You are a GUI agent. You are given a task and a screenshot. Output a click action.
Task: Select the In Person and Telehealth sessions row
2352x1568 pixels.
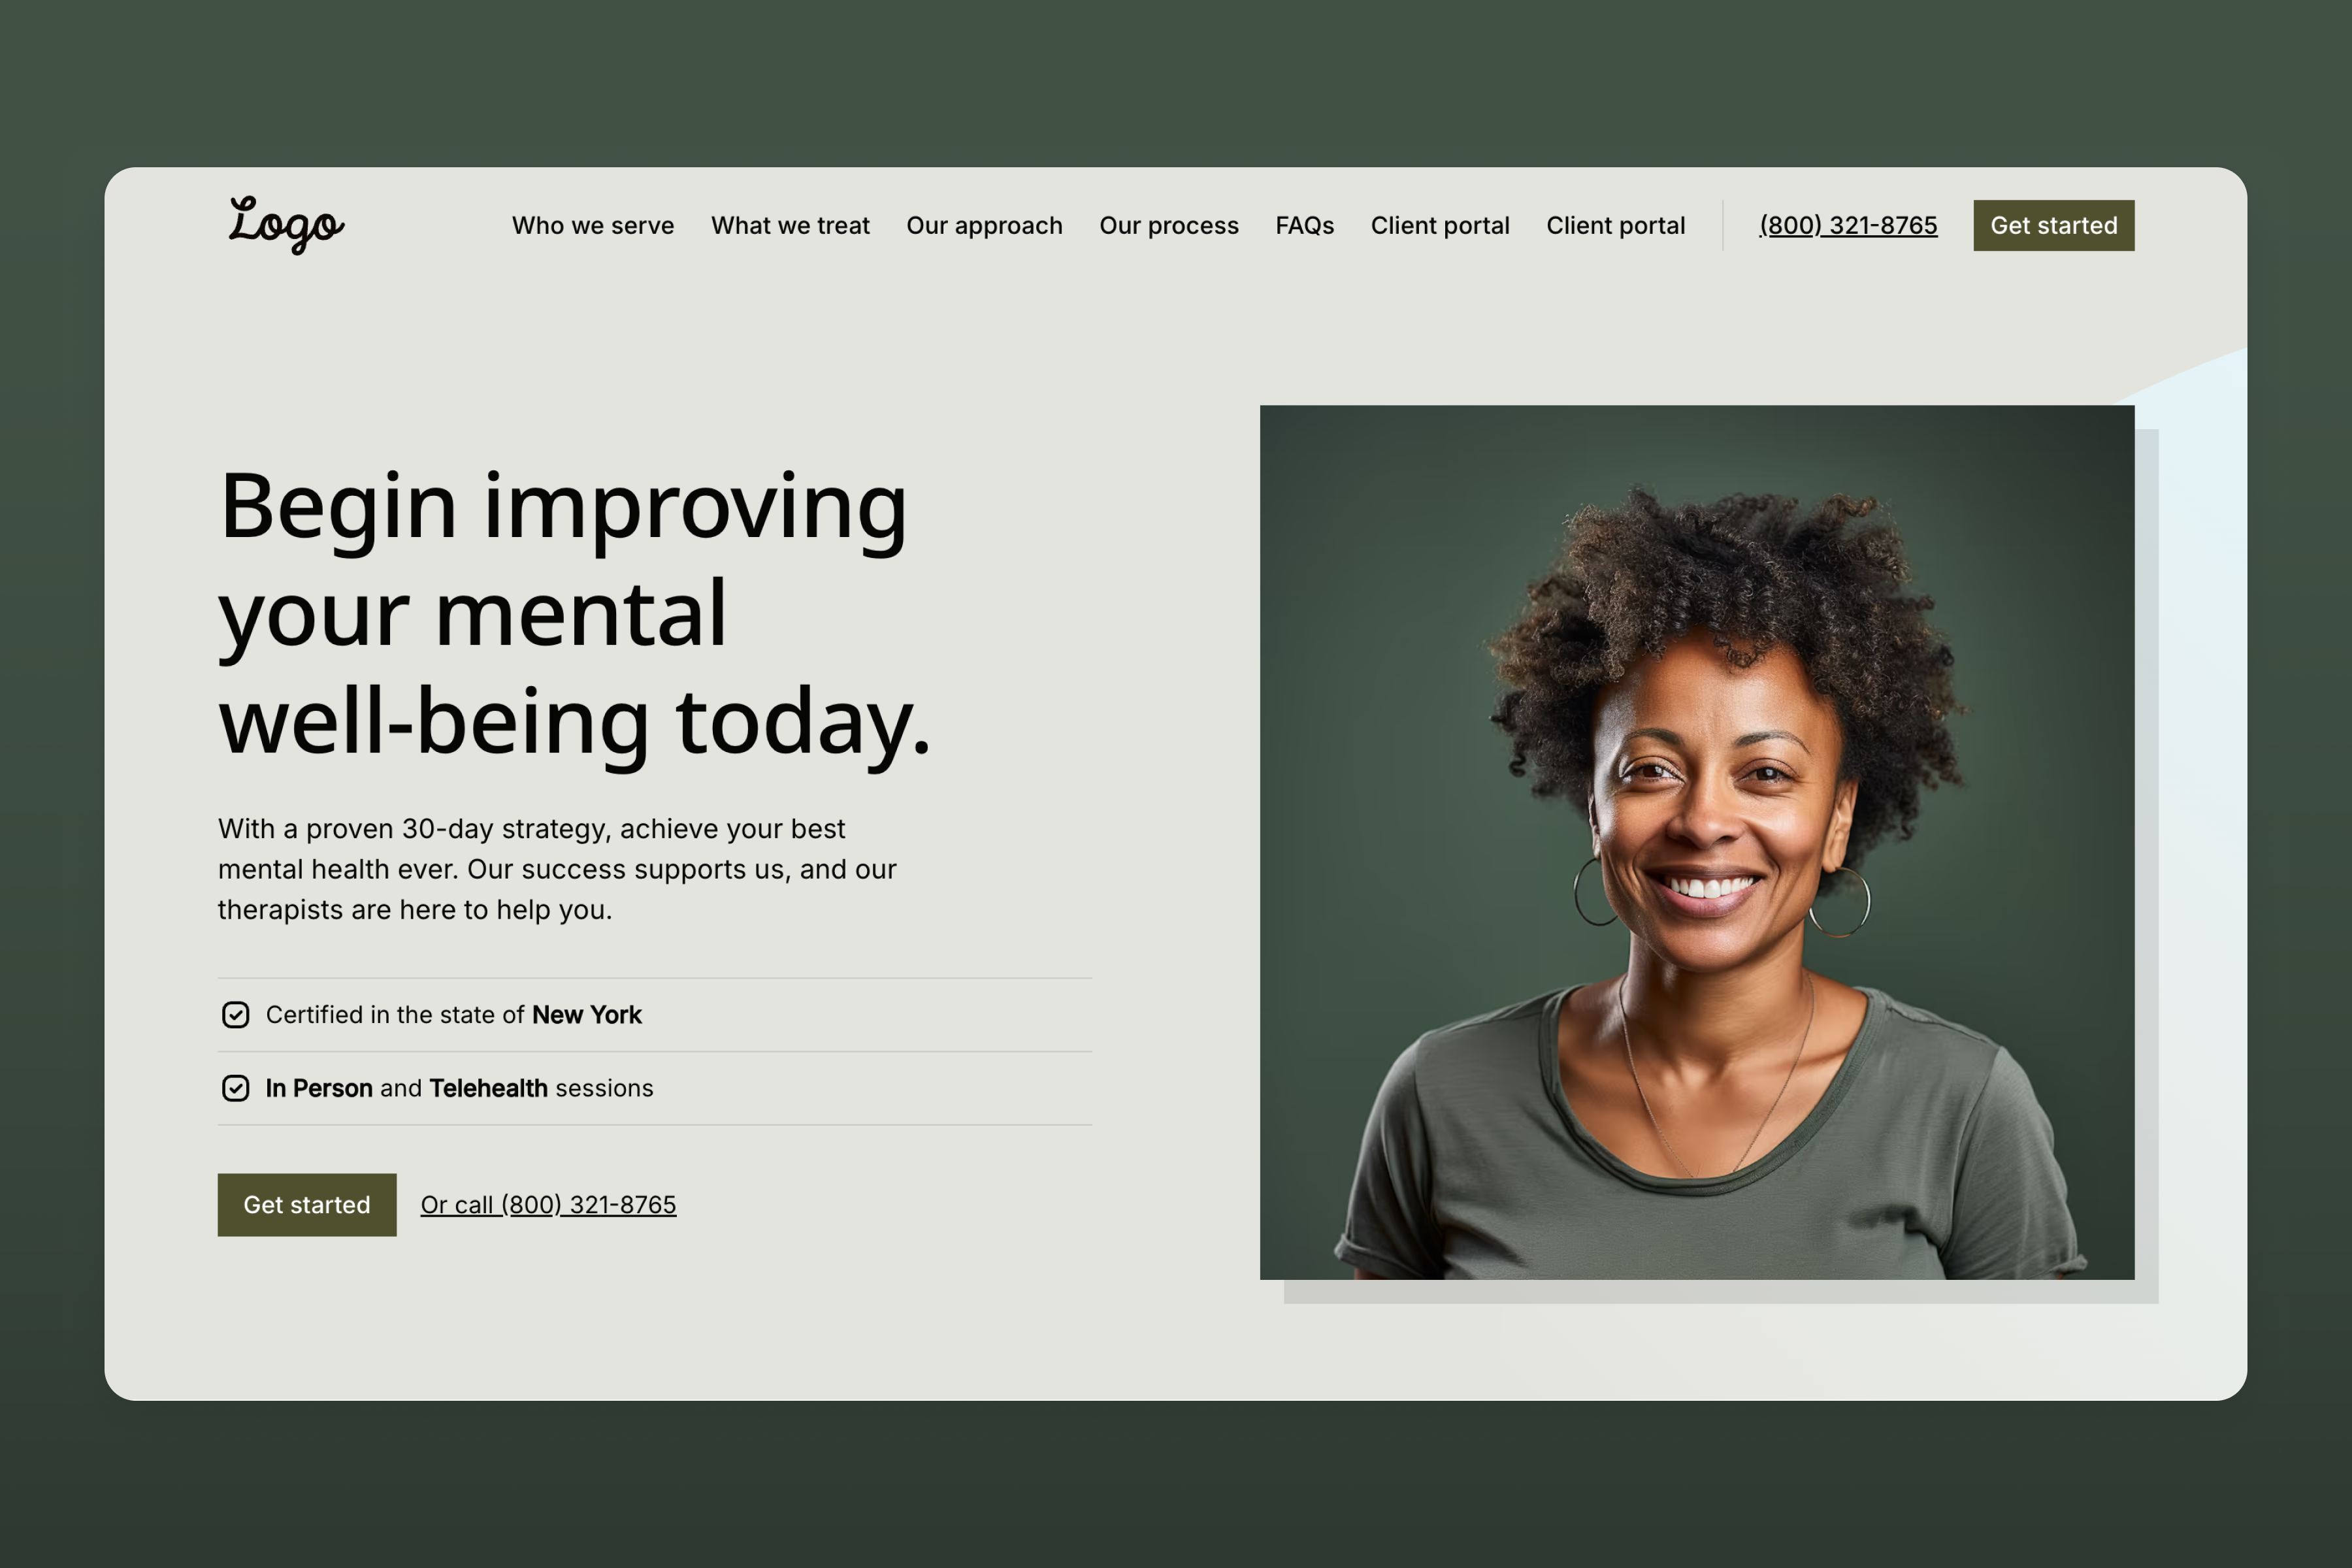(x=655, y=1088)
